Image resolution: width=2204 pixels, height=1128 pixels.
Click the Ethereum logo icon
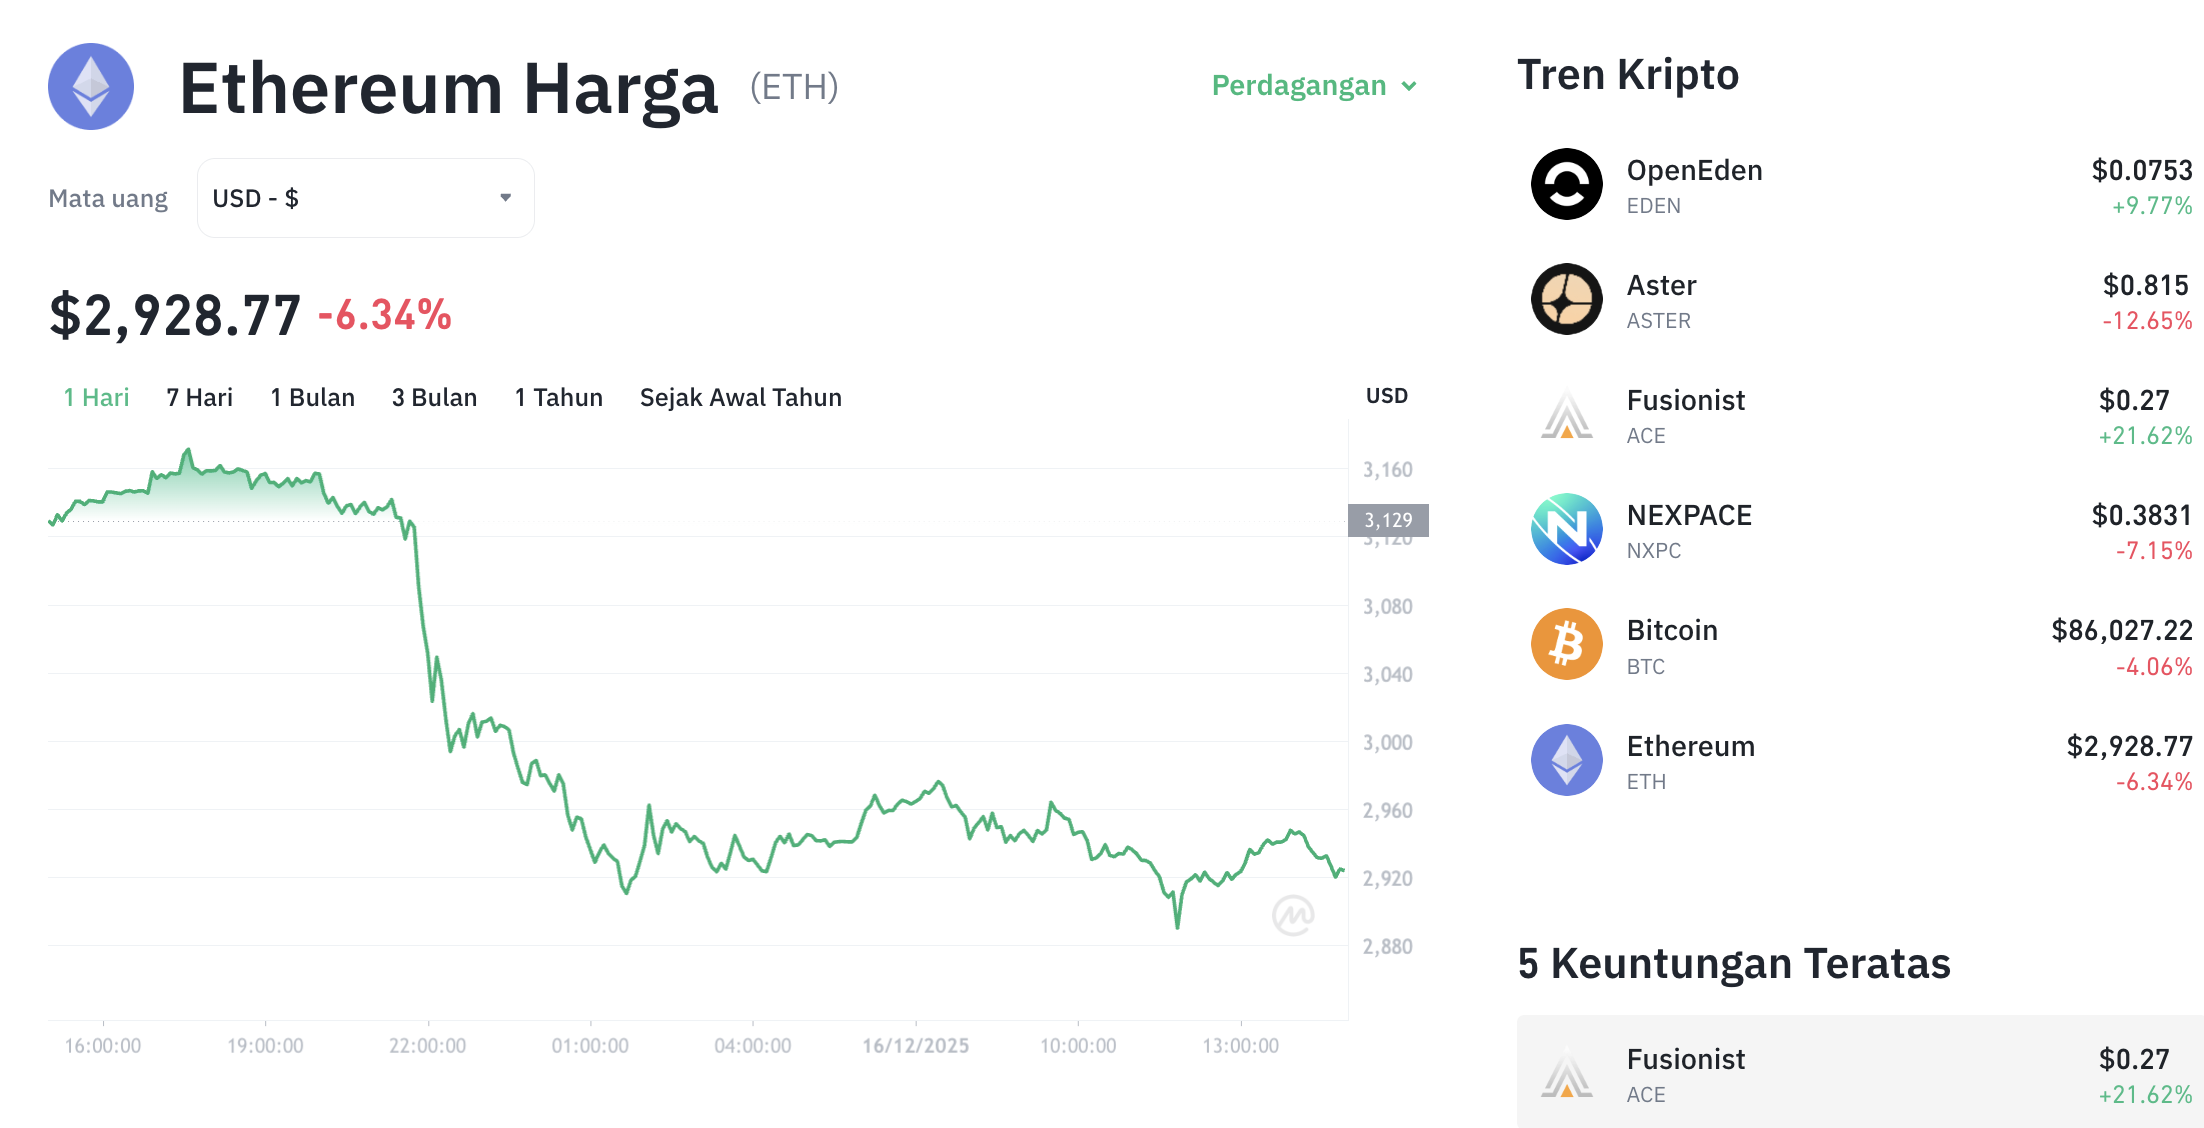click(90, 88)
